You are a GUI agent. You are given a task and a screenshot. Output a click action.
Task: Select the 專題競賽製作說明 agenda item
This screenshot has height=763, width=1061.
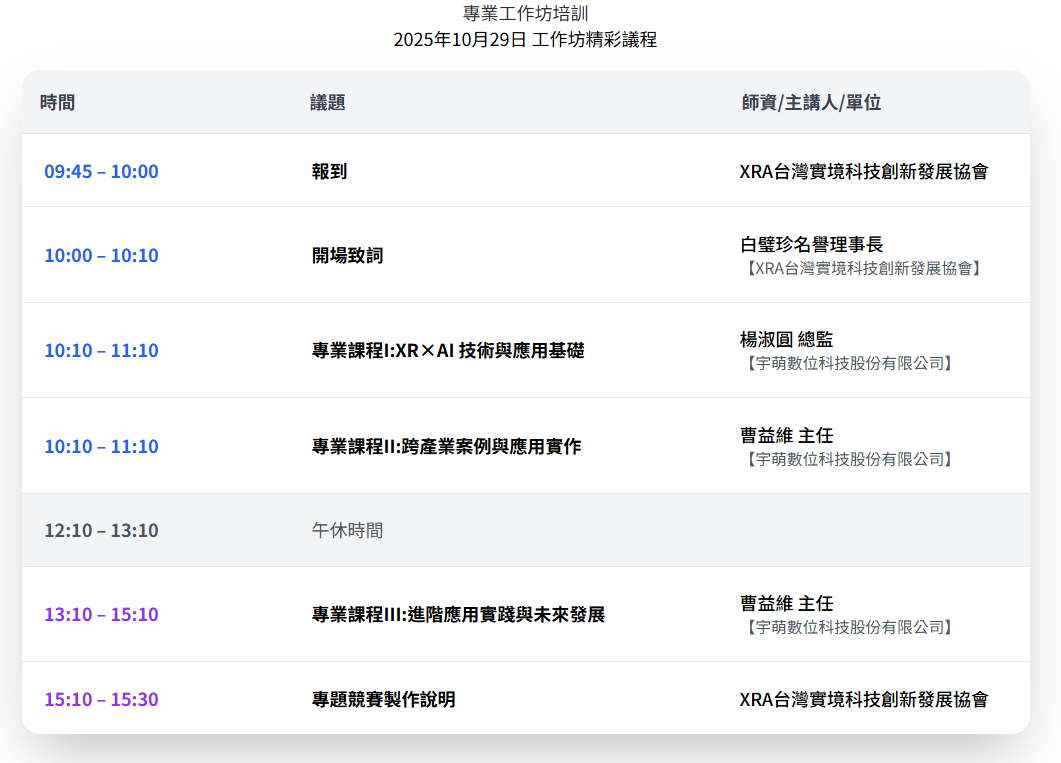pos(383,699)
